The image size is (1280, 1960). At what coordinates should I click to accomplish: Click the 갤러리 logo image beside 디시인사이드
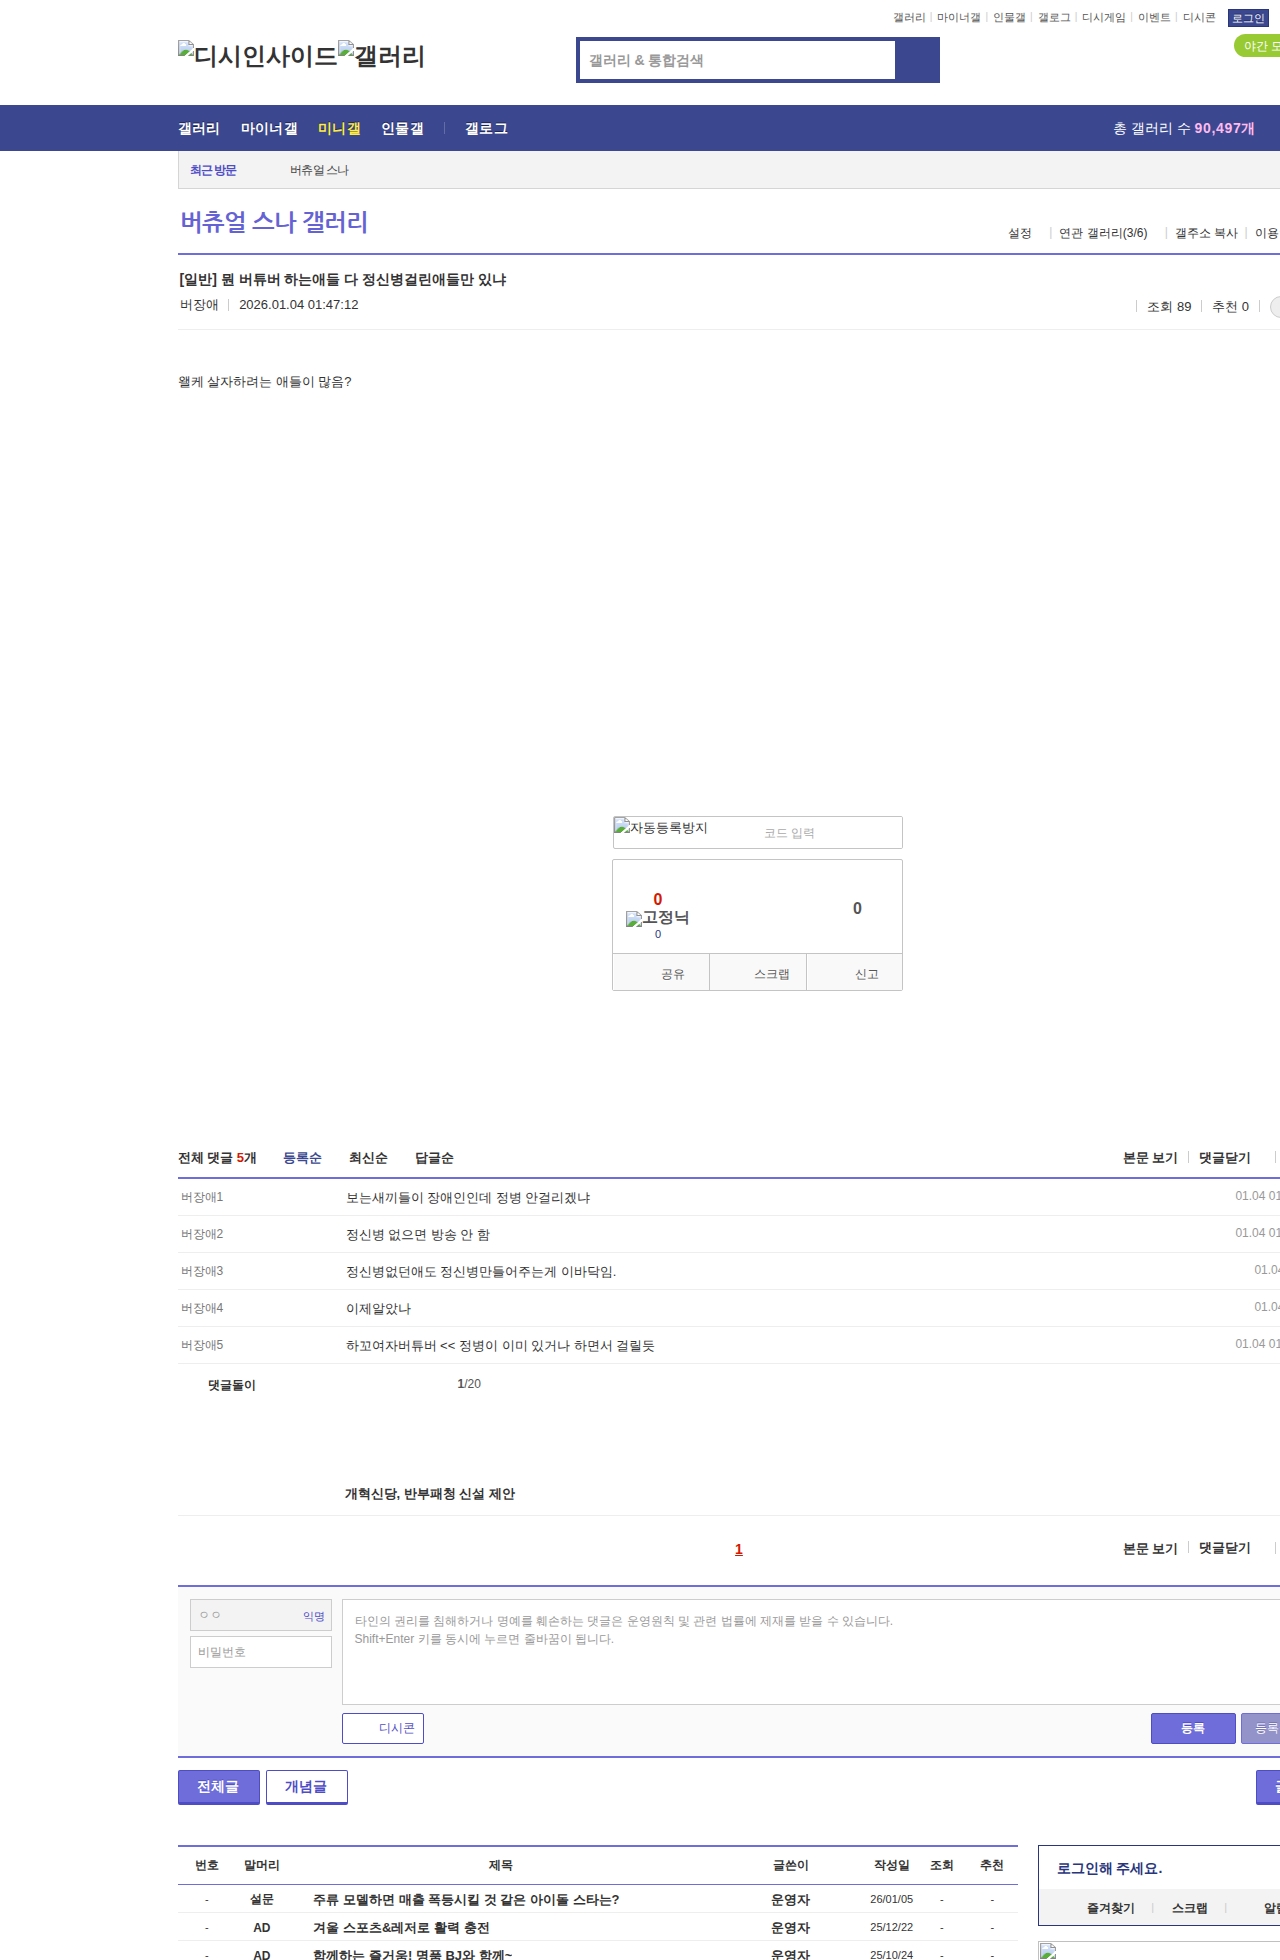pos(381,56)
